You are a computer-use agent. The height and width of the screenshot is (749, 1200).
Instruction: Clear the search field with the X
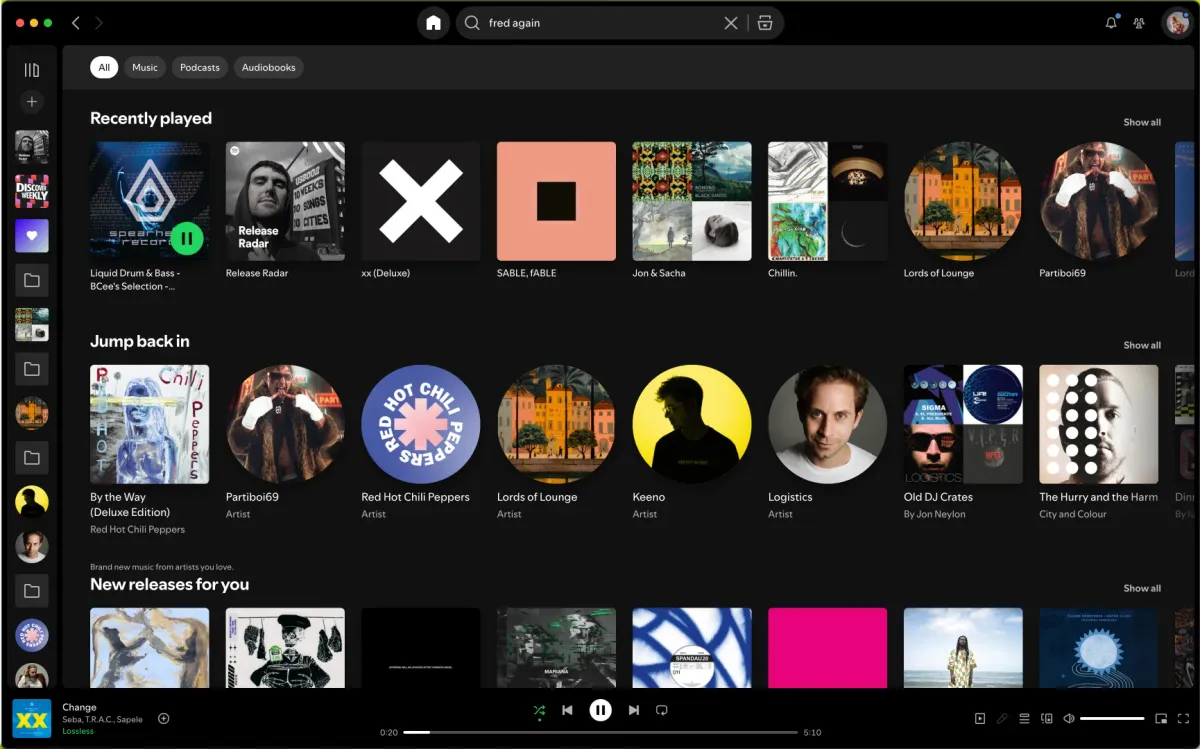(731, 22)
